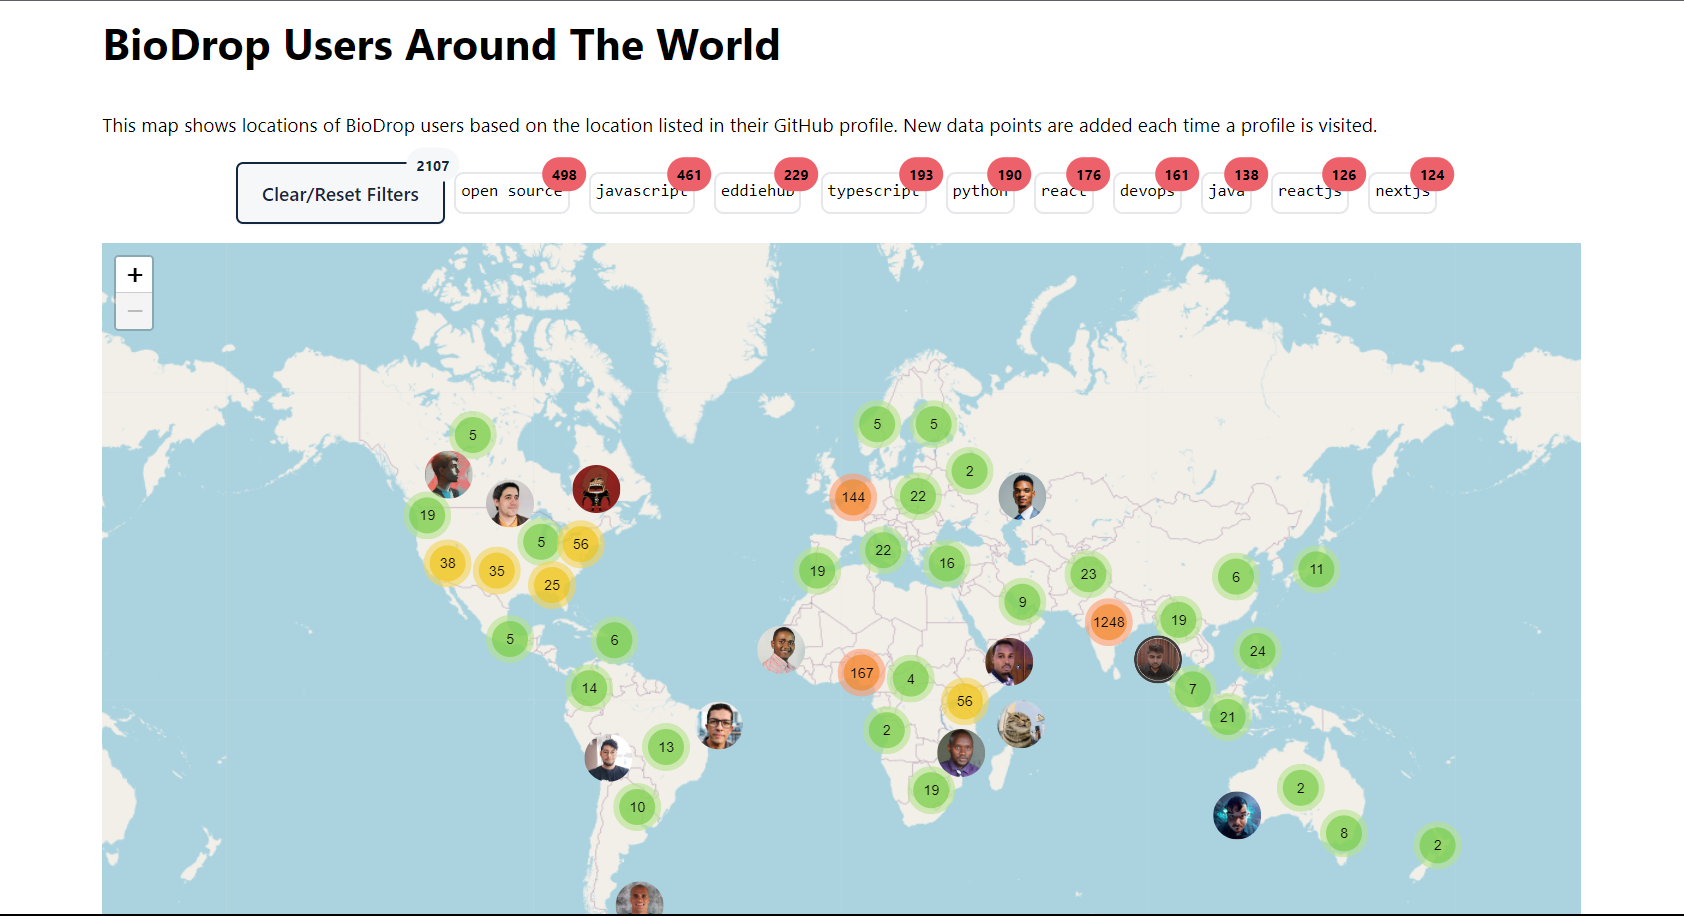Choose the java tag filter
Viewport: 1684px width, 916px height.
click(x=1226, y=191)
